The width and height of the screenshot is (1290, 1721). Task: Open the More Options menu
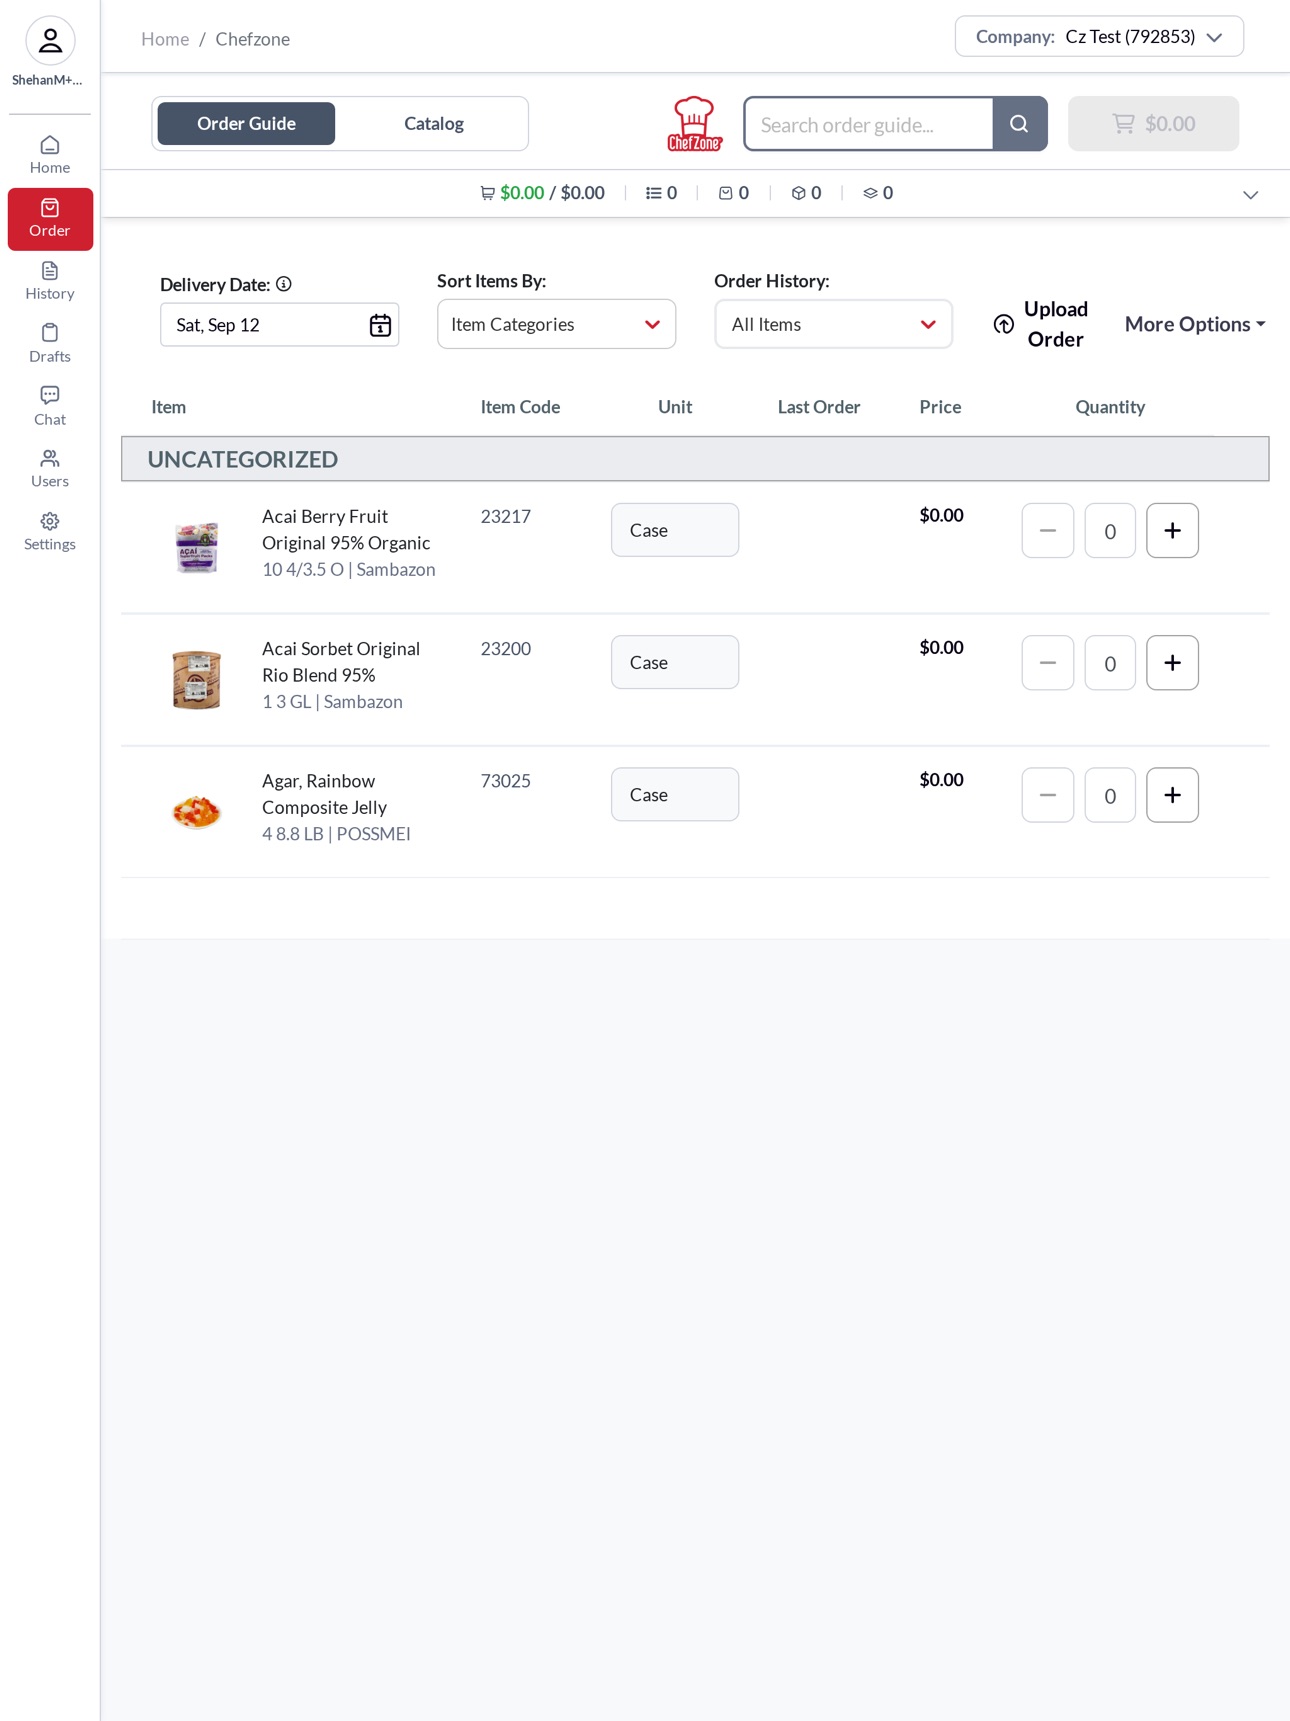tap(1195, 324)
